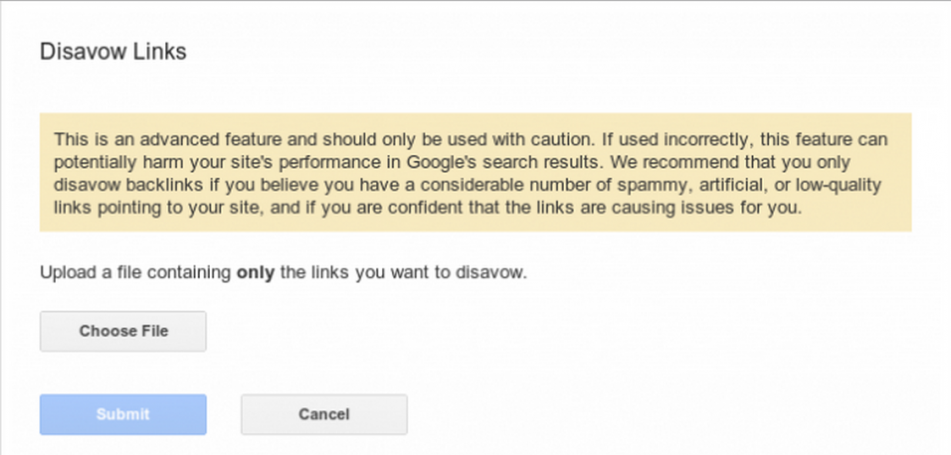Cancel the Disavow Links dialog

coord(324,414)
